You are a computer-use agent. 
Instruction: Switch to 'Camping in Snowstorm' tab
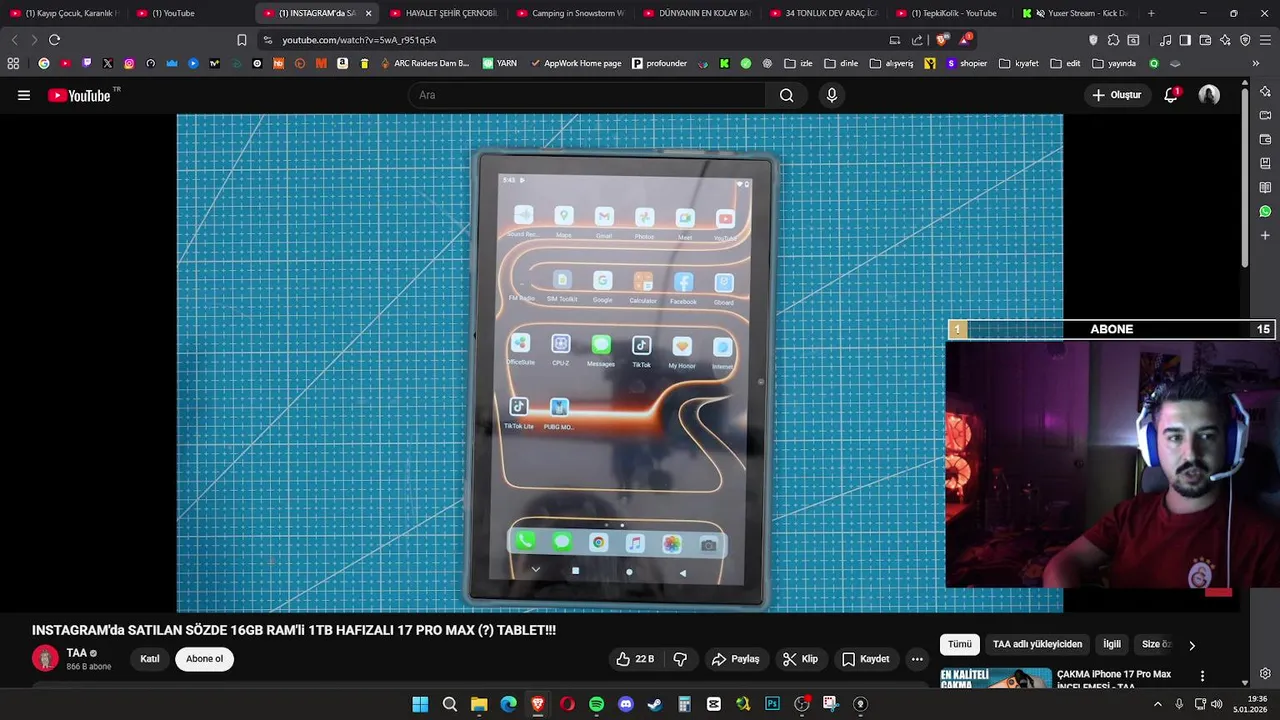coord(568,13)
